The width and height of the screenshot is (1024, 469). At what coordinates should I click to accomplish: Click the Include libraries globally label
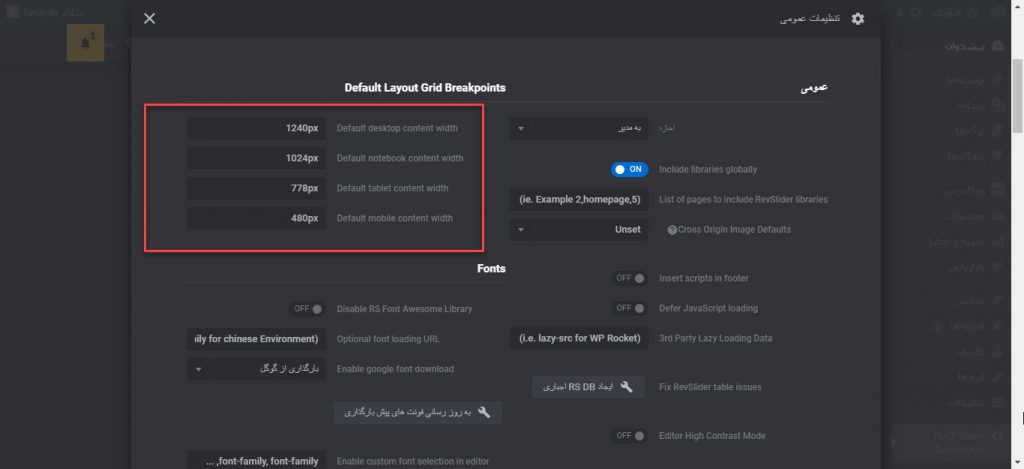tap(708, 169)
